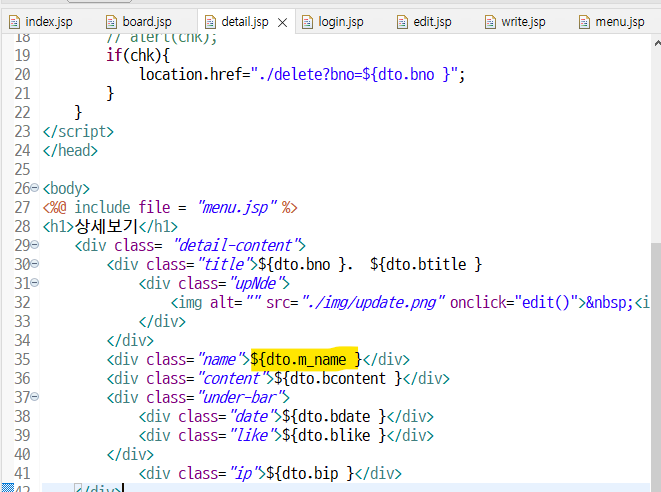The image size is (661, 492).
Task: Click the board.jsp file icon
Action: (111, 22)
